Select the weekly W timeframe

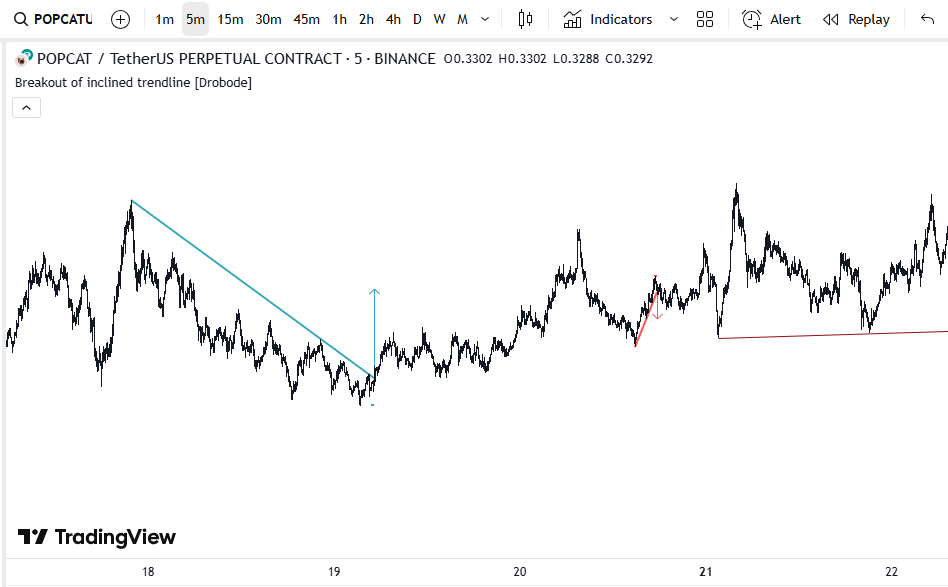[x=439, y=19]
